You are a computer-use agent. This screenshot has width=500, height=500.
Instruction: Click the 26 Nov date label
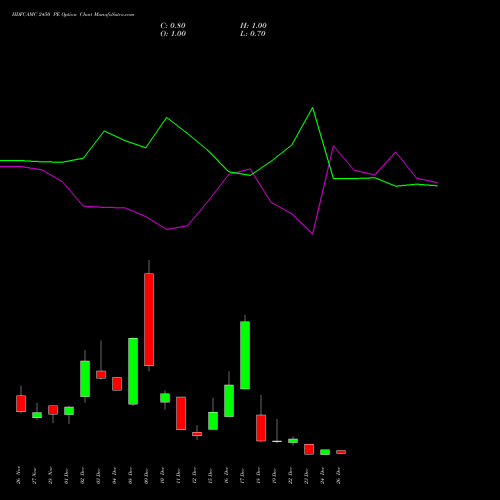click(18, 475)
